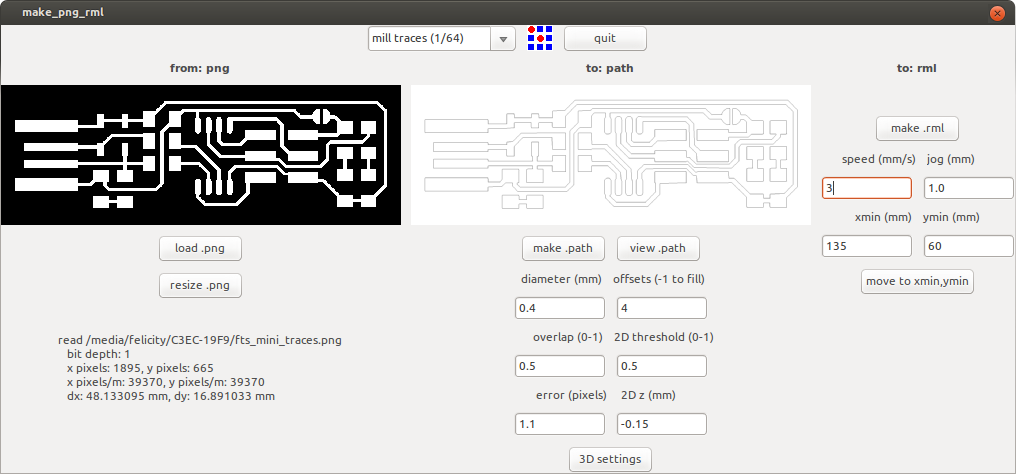1016x474 pixels.
Task: Click the '2D threshold (0-1)' label
Action: pyautogui.click(x=663, y=337)
